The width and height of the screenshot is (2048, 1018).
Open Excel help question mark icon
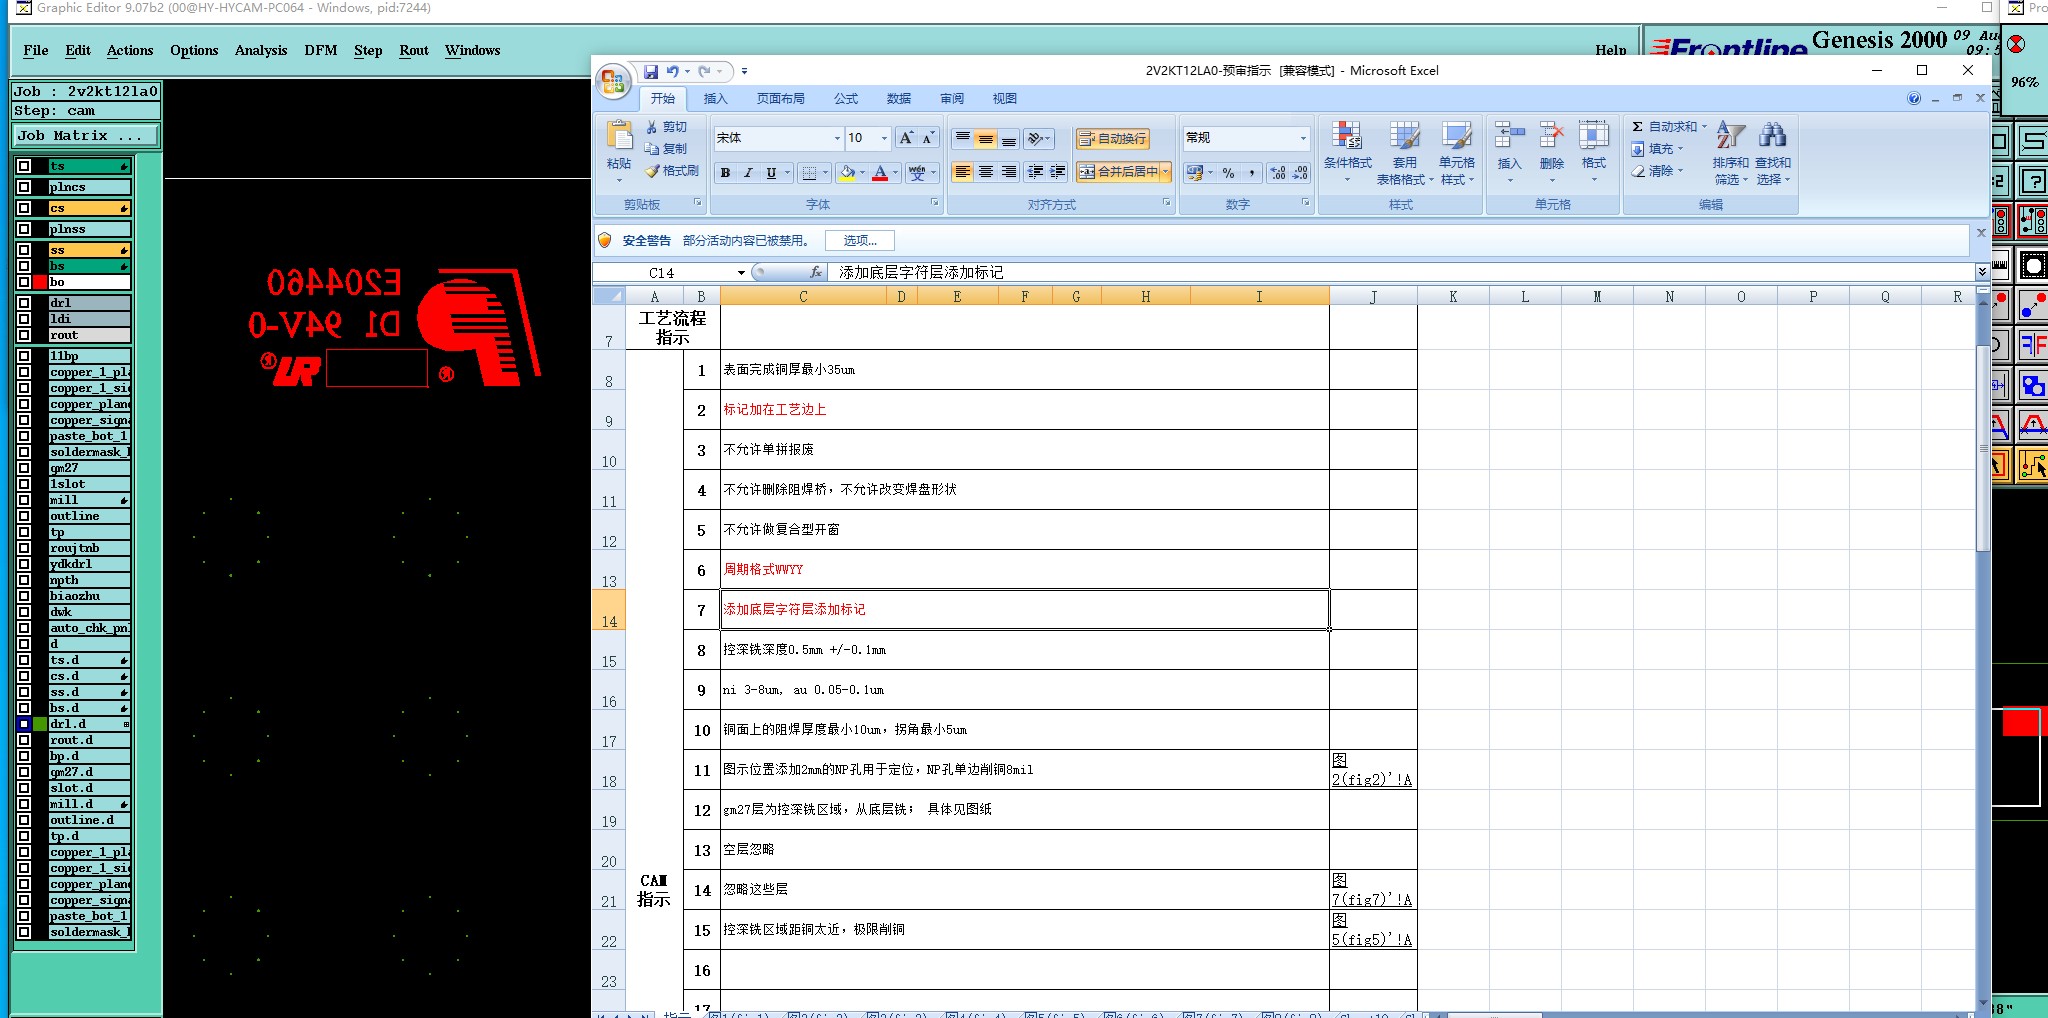click(1914, 98)
